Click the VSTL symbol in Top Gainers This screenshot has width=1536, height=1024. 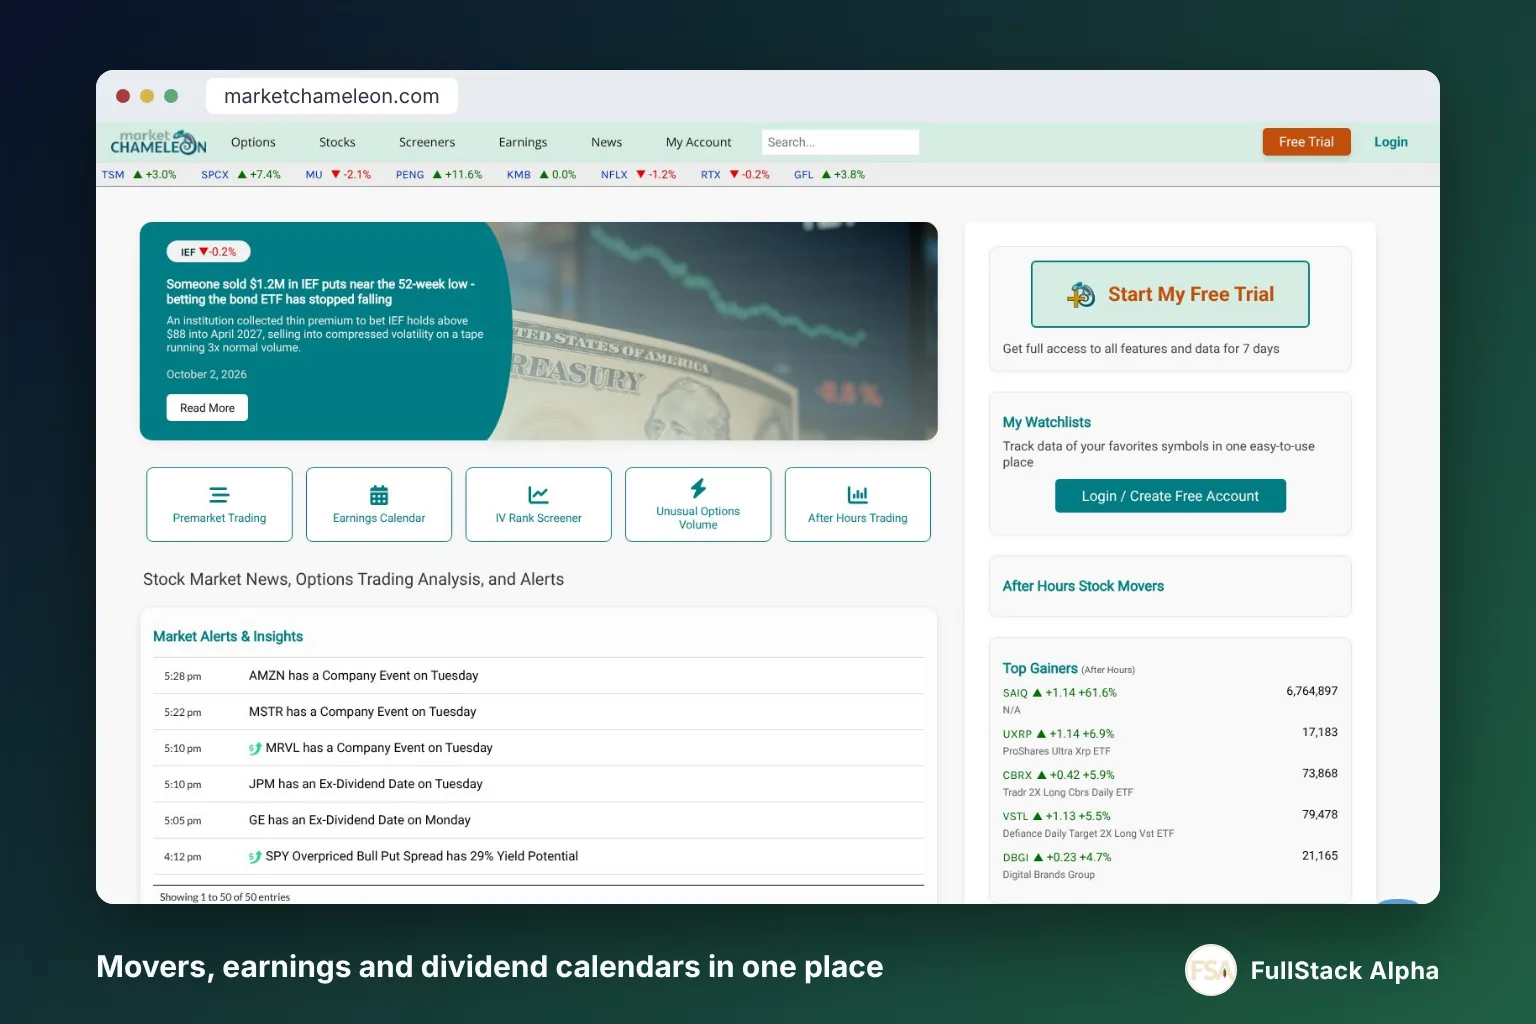[1015, 816]
